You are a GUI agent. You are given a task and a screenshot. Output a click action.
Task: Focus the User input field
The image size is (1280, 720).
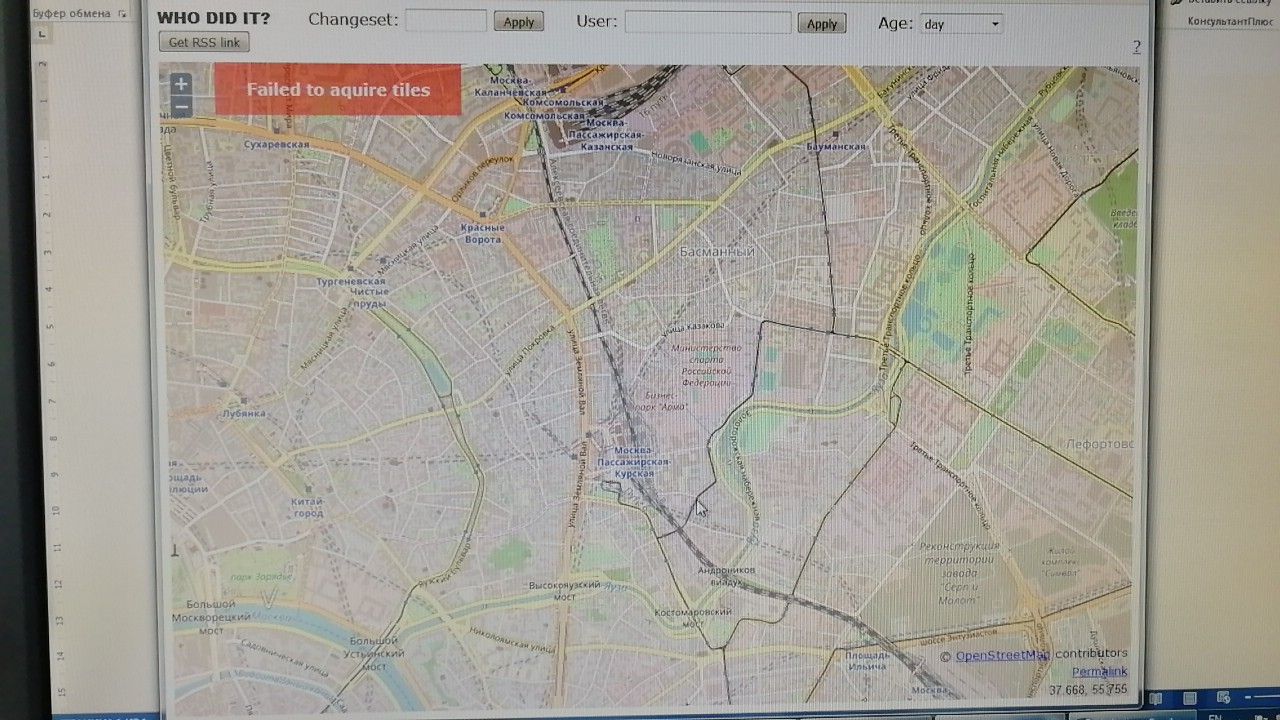click(708, 22)
